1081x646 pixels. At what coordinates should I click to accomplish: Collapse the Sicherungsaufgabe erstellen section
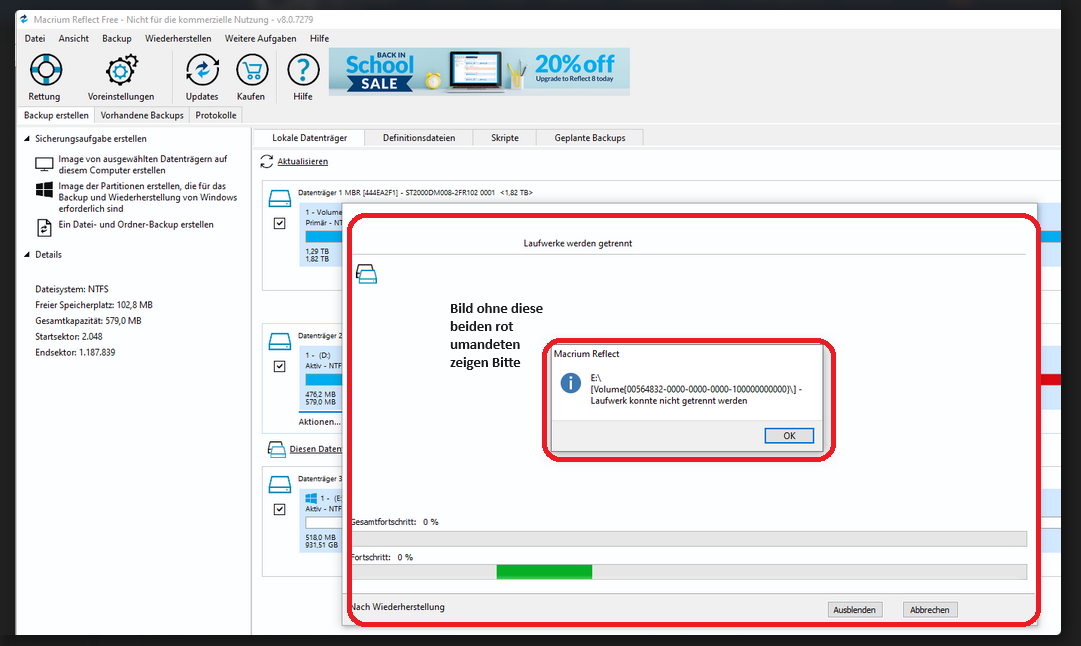(x=27, y=139)
